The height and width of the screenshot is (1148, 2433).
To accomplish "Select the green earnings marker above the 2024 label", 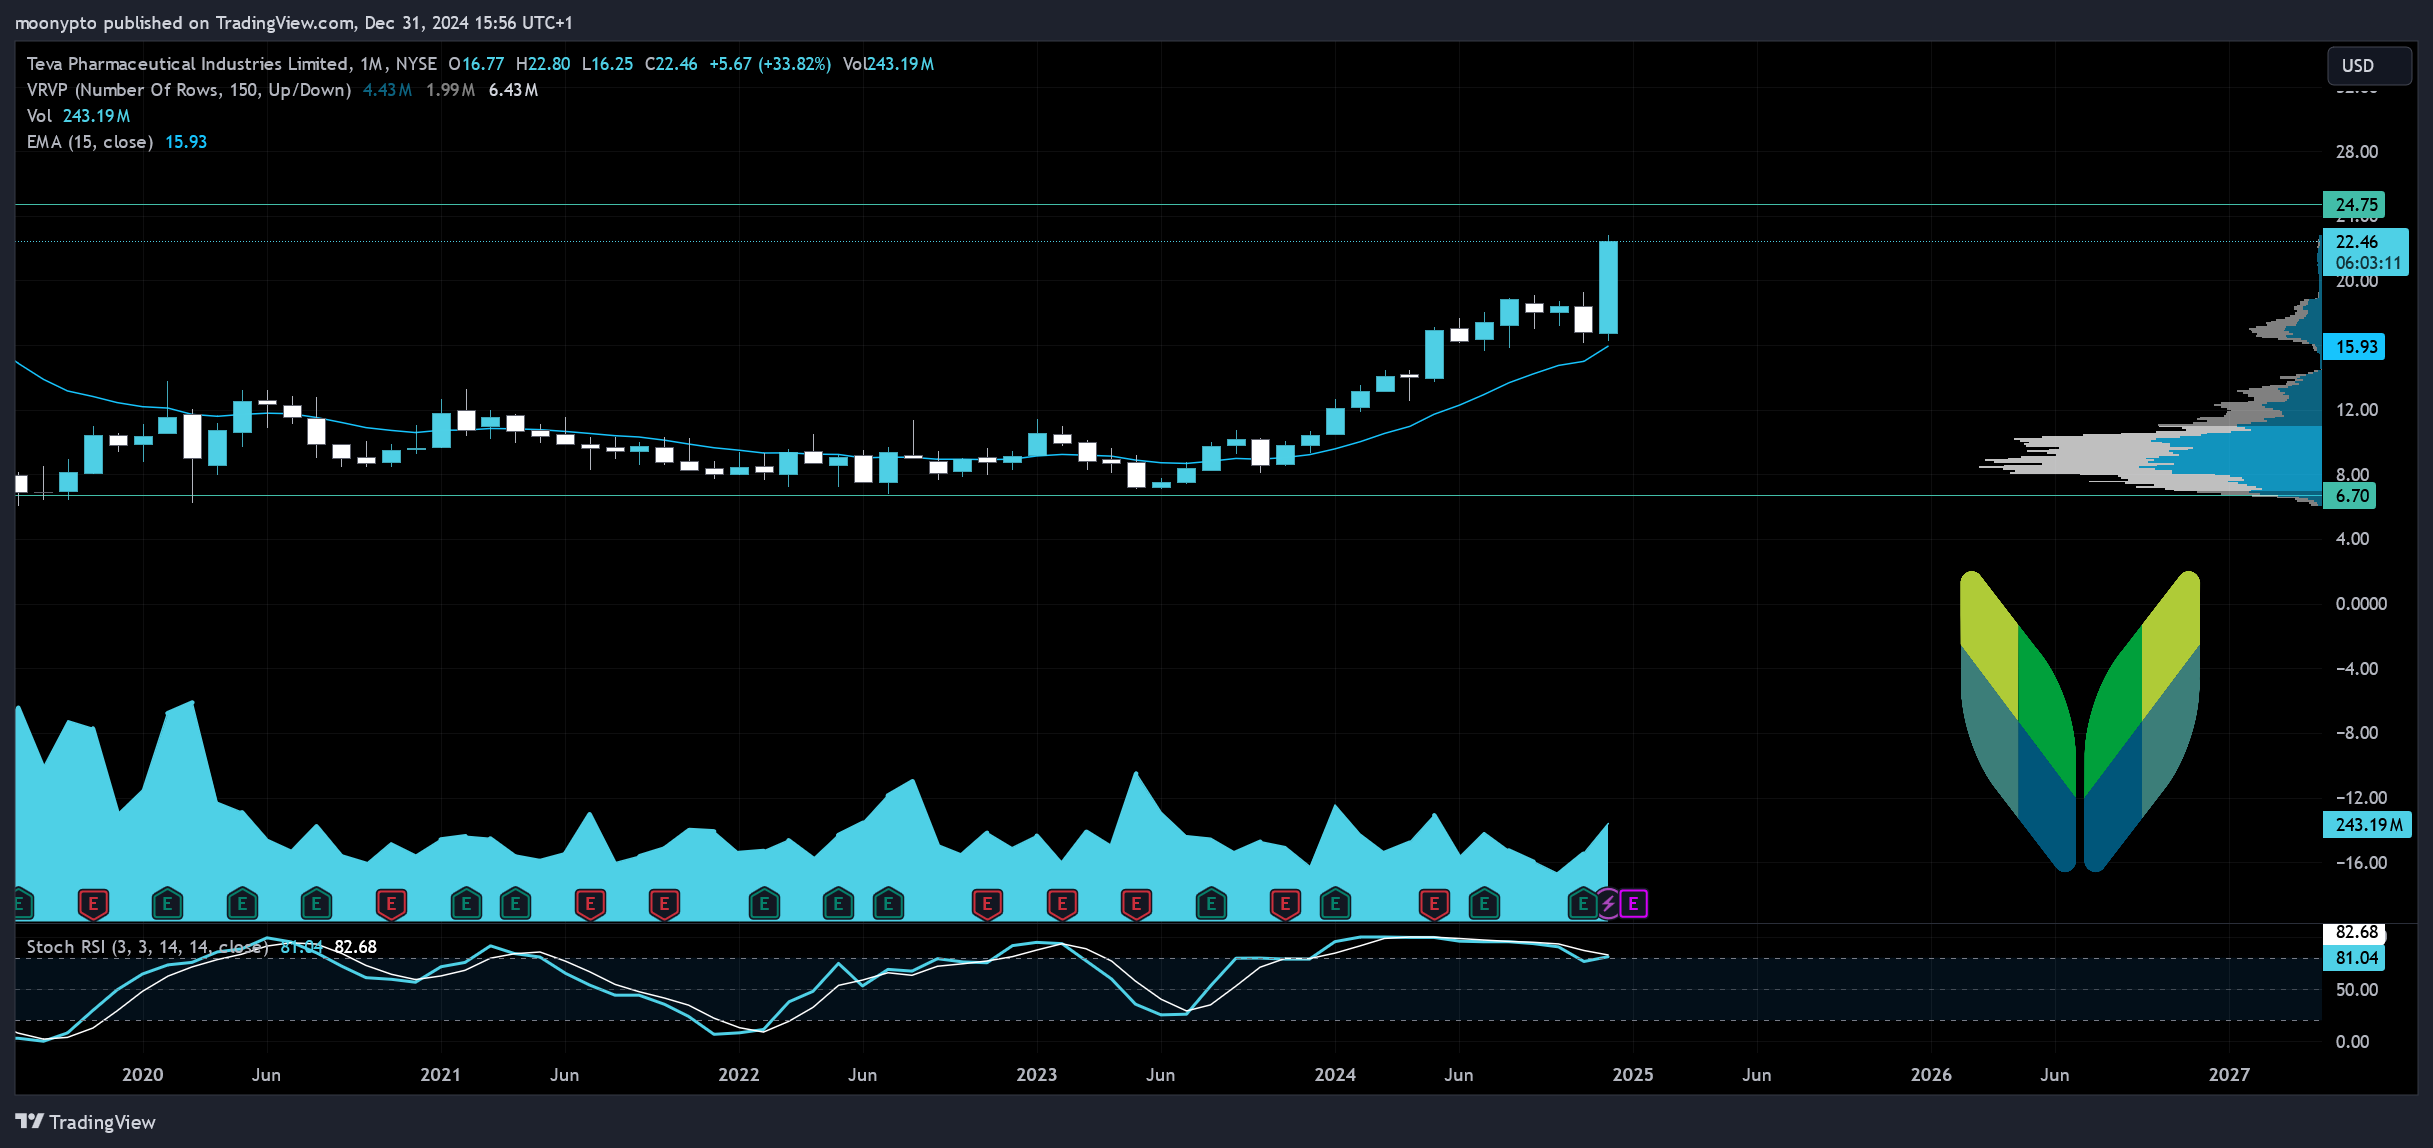I will pos(1335,904).
